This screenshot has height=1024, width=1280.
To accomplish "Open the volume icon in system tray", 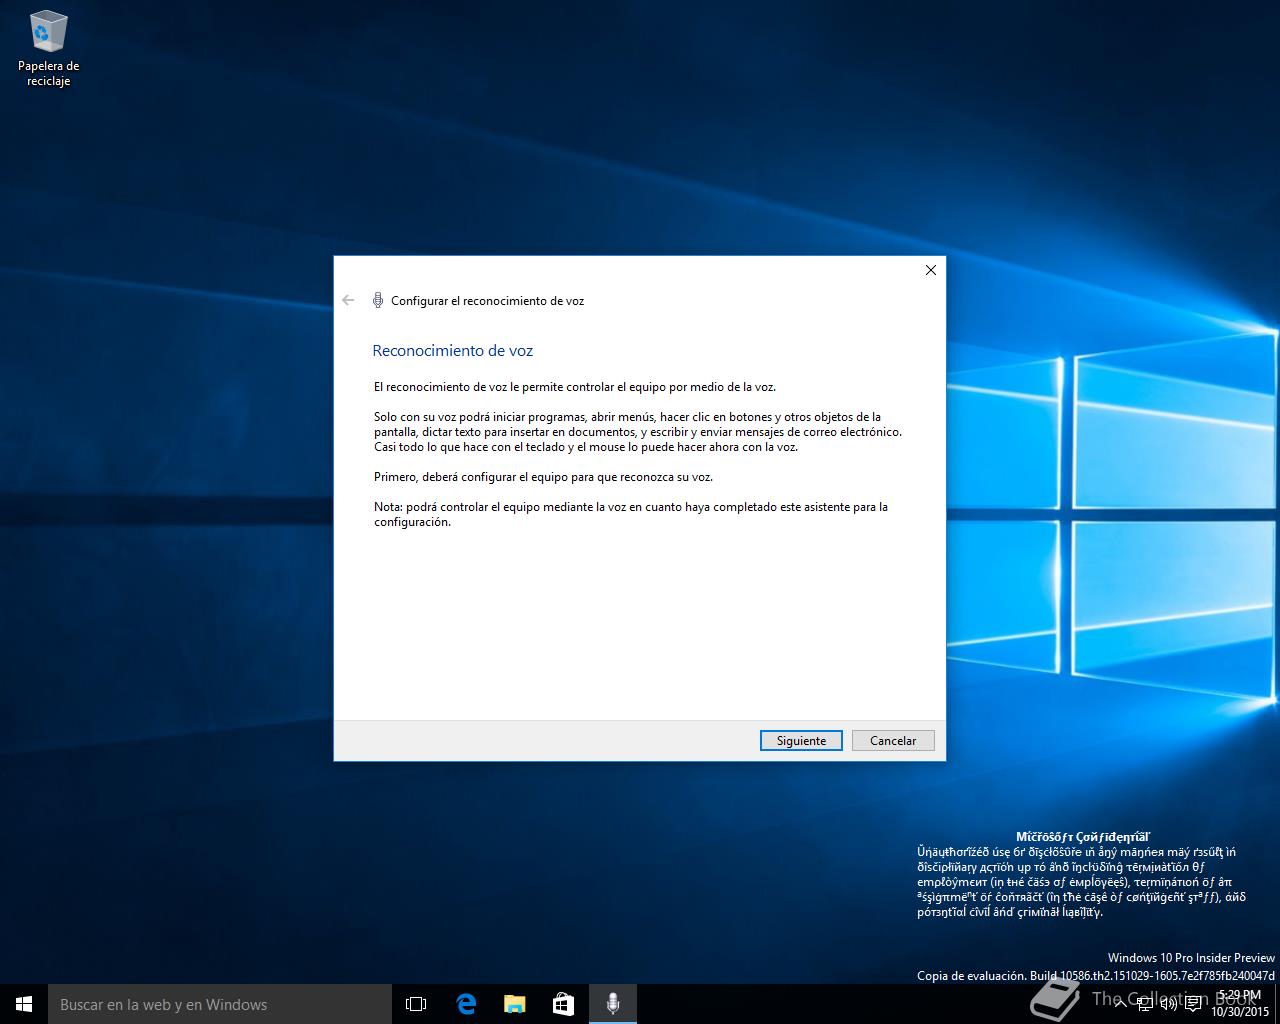I will tap(1168, 1004).
